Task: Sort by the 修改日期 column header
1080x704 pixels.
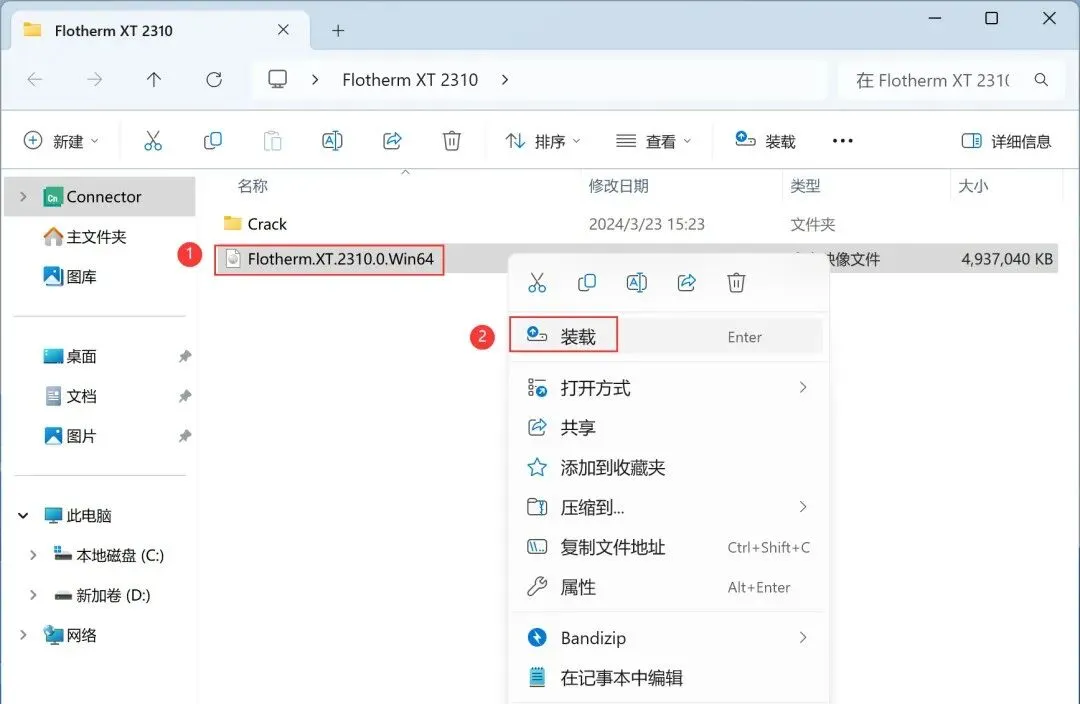Action: pyautogui.click(x=619, y=186)
